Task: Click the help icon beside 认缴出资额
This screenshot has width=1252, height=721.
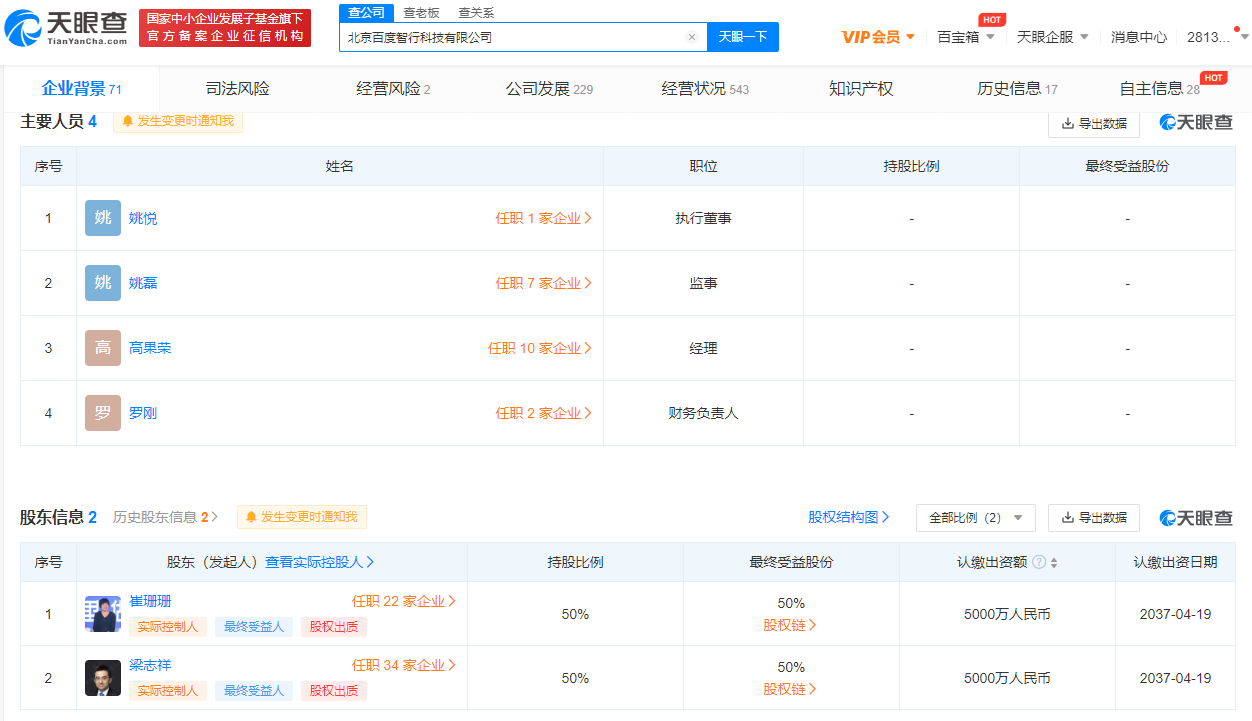Action: [x=1039, y=562]
